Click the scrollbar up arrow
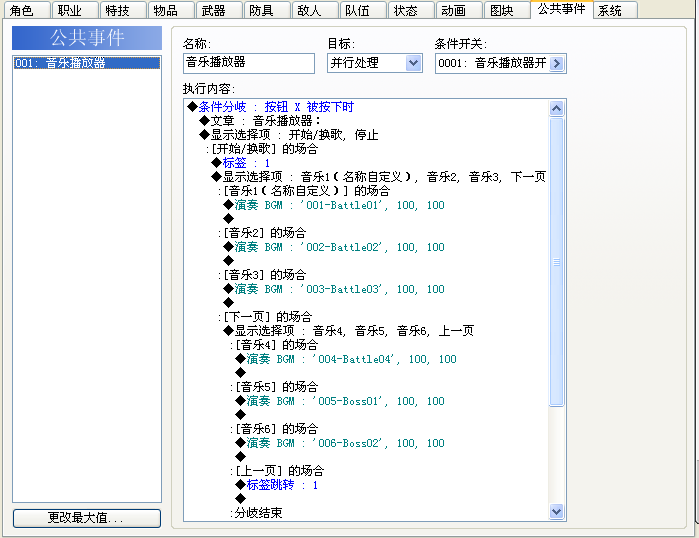 pyautogui.click(x=556, y=108)
